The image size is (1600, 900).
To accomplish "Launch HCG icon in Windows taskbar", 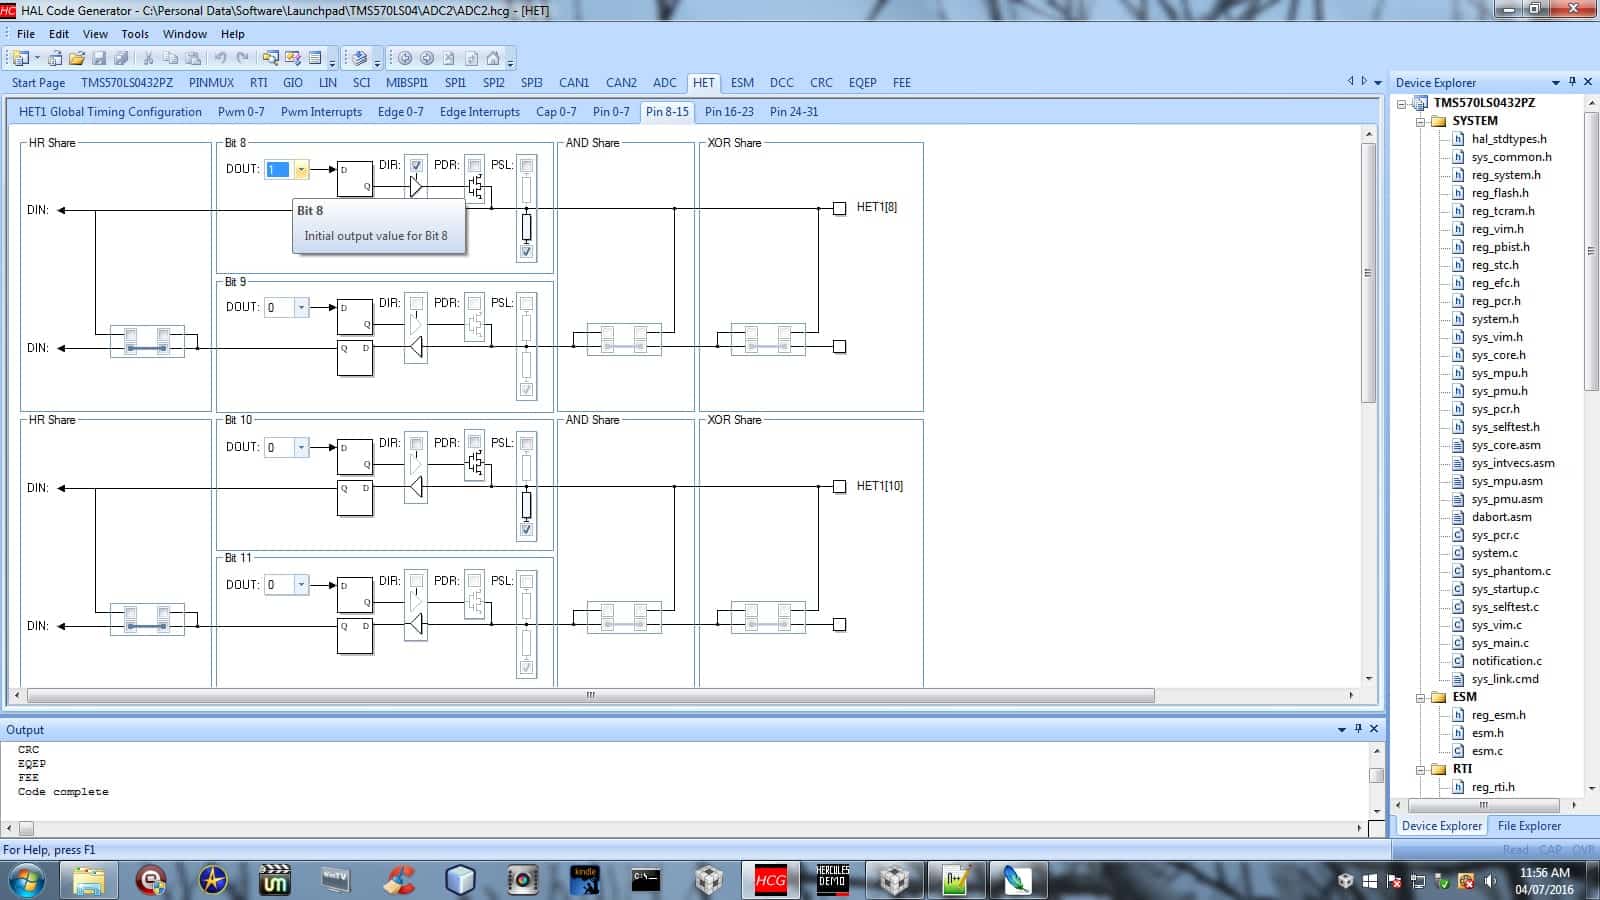I will [x=770, y=880].
